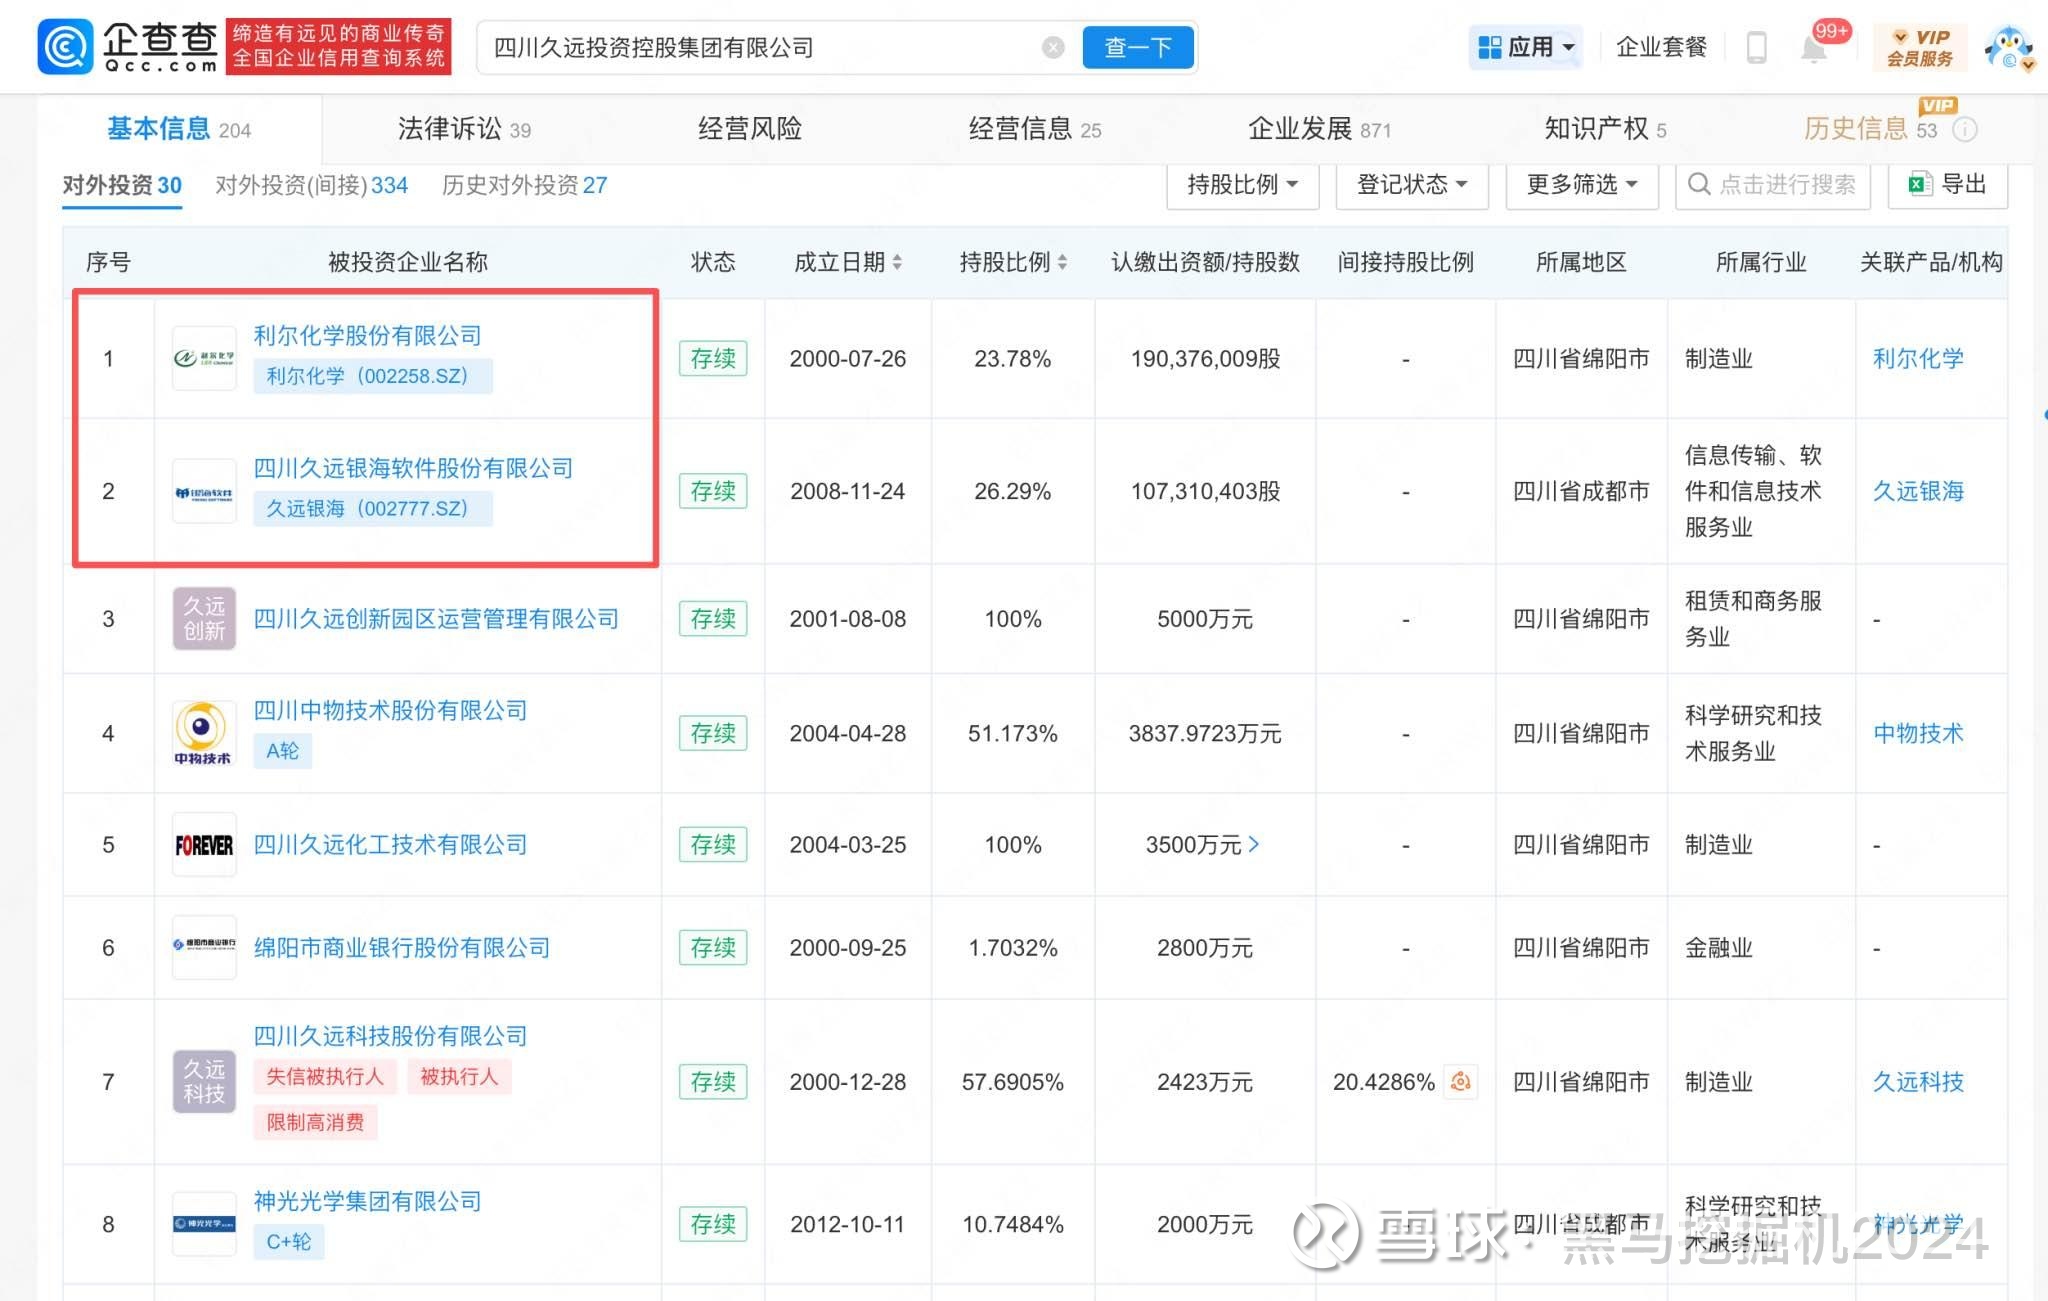Open 更多筛选 options
The width and height of the screenshot is (2048, 1301).
[1582, 185]
